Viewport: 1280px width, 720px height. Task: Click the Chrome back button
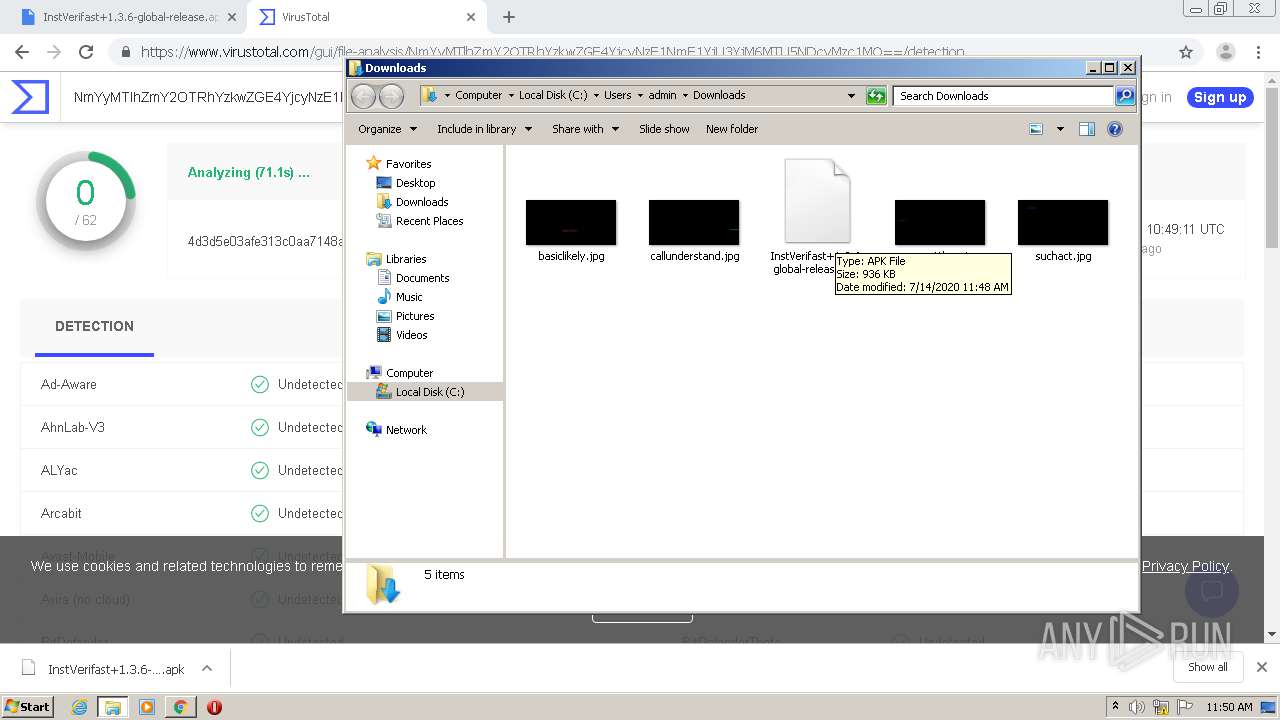coord(22,52)
